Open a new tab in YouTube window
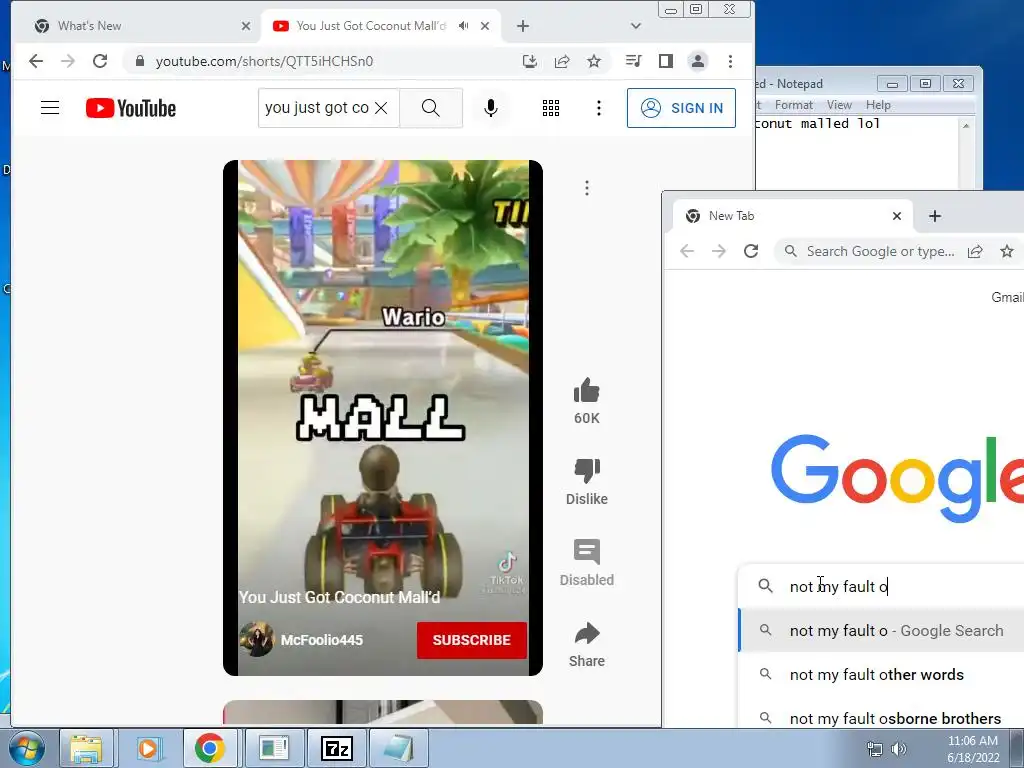The height and width of the screenshot is (768, 1024). 522,26
